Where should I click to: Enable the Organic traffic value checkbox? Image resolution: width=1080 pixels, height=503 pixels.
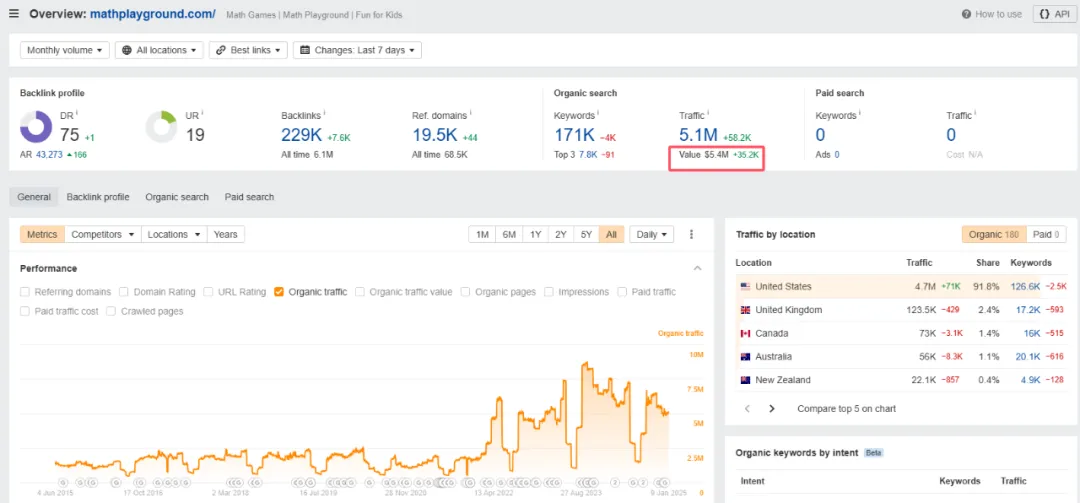[360, 292]
